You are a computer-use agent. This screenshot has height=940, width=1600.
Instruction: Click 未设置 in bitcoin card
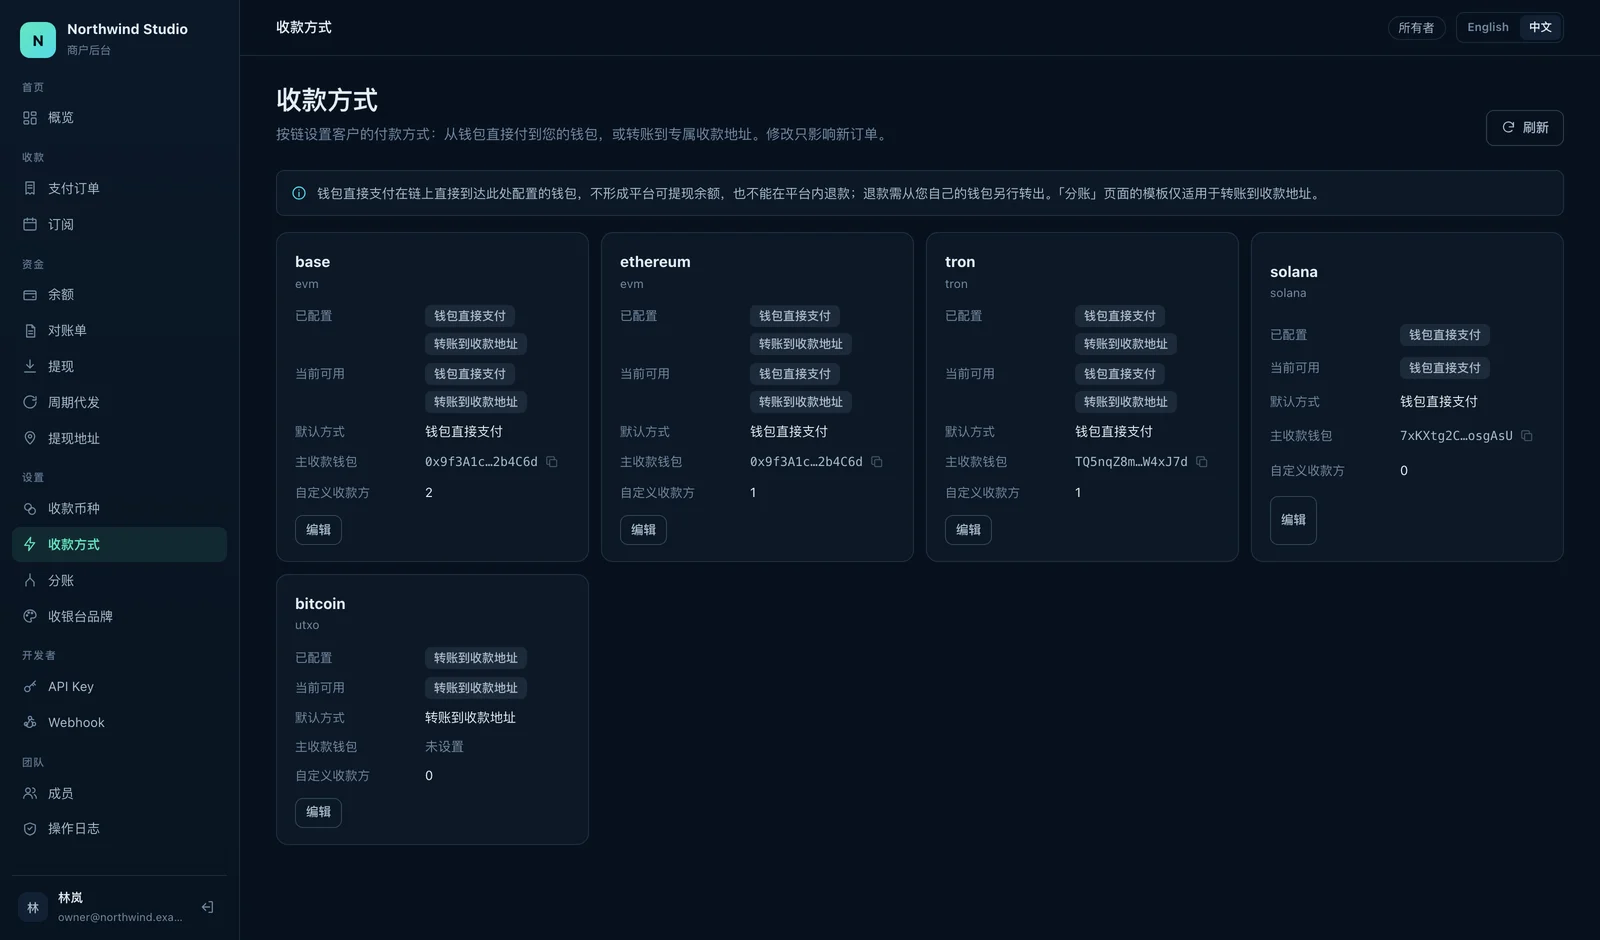click(444, 747)
